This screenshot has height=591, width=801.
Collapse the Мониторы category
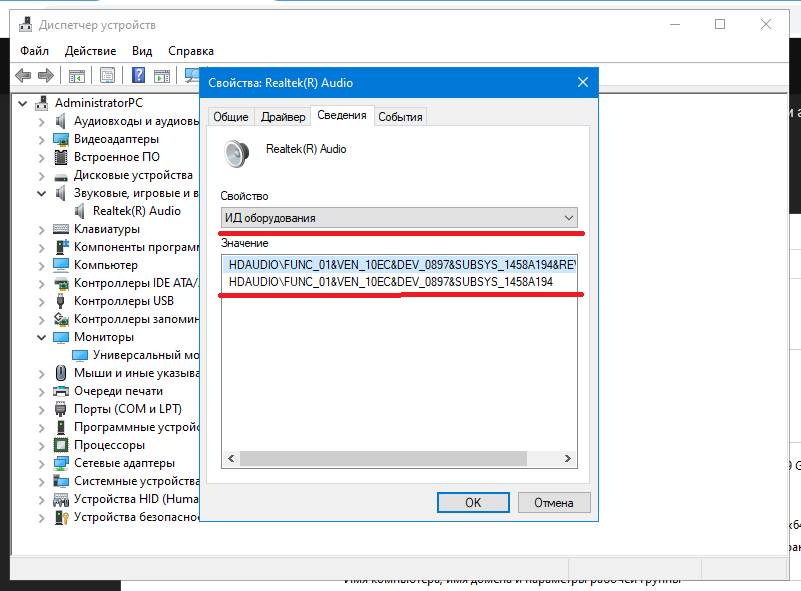pos(41,338)
